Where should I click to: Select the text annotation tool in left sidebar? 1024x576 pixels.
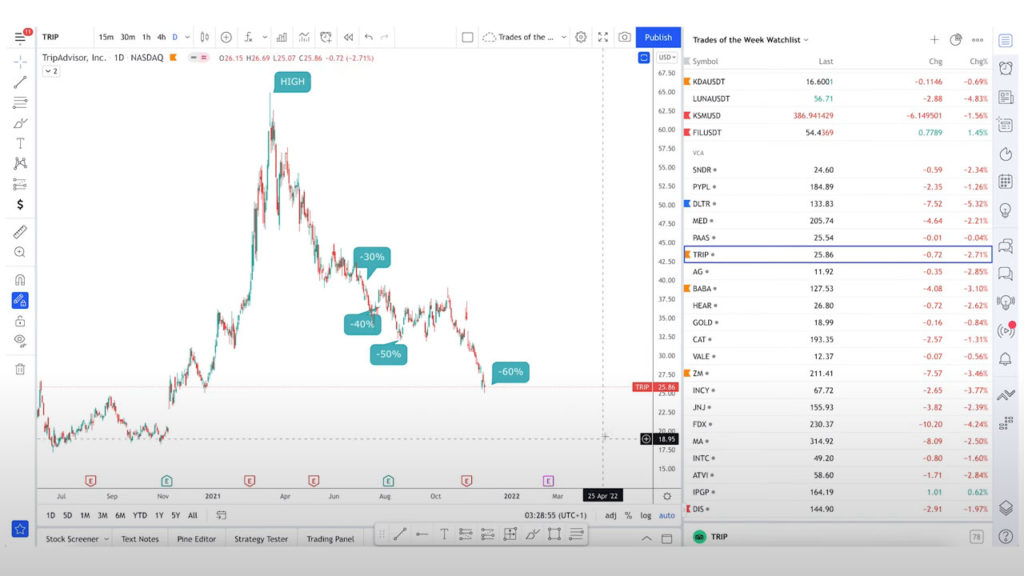pos(20,143)
